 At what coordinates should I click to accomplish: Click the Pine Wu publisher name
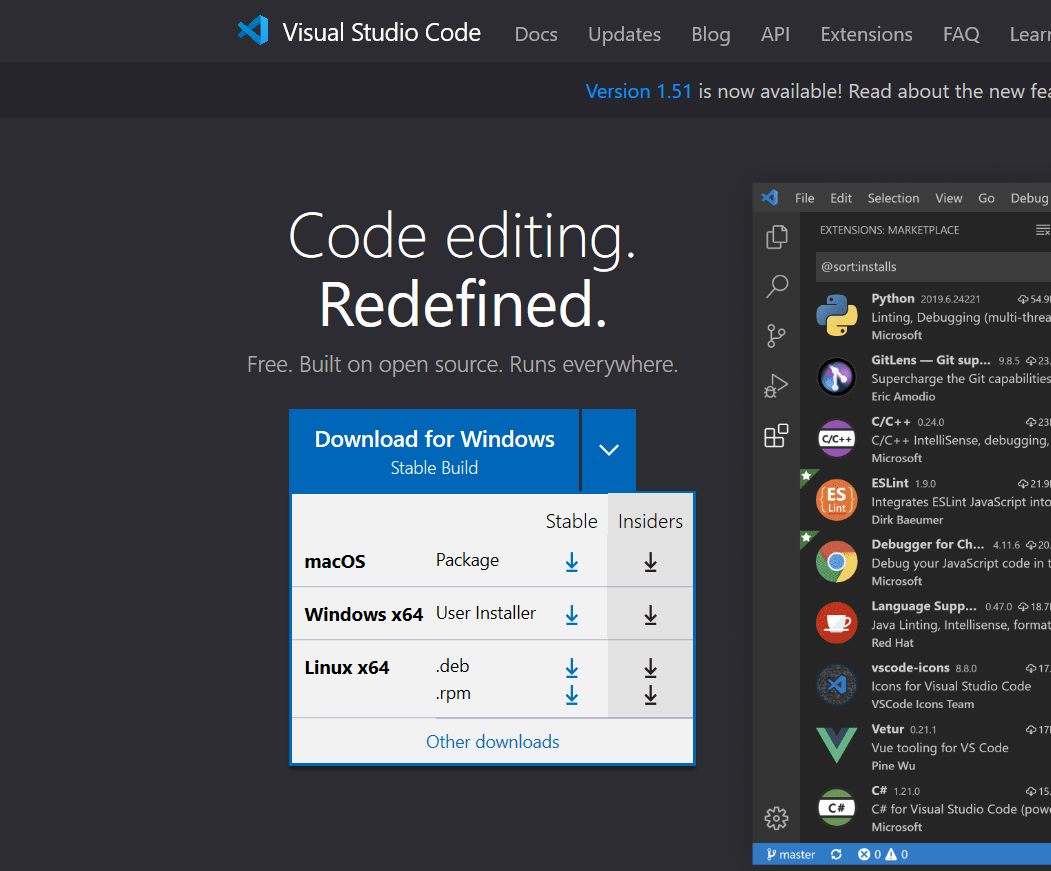pos(893,766)
